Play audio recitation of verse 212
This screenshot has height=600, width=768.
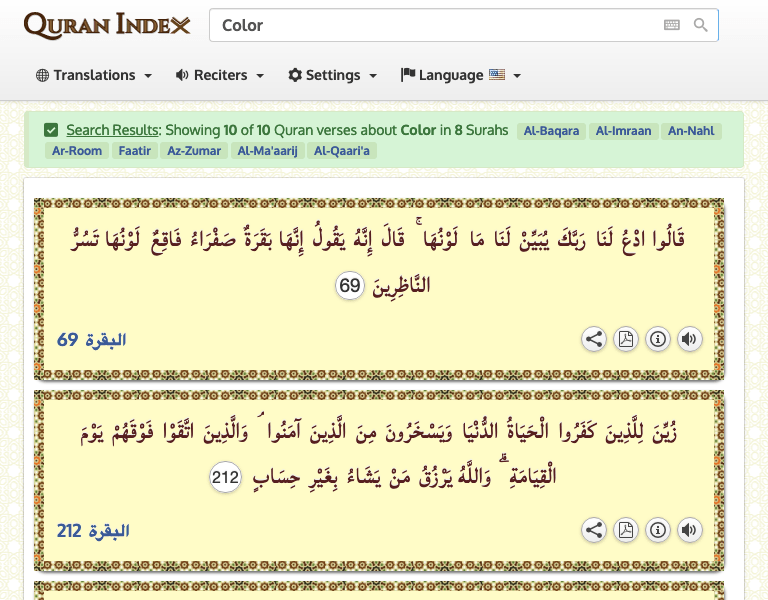pyautogui.click(x=689, y=530)
